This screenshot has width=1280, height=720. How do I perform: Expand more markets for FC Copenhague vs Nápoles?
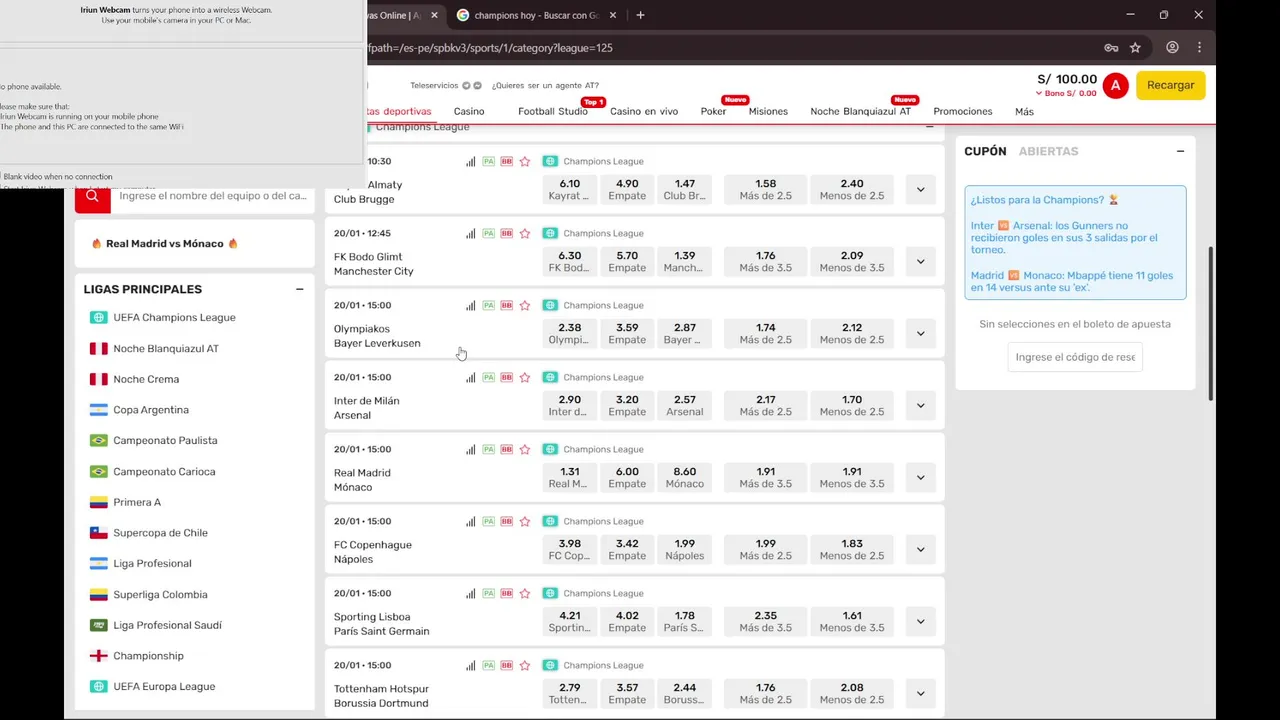point(921,549)
